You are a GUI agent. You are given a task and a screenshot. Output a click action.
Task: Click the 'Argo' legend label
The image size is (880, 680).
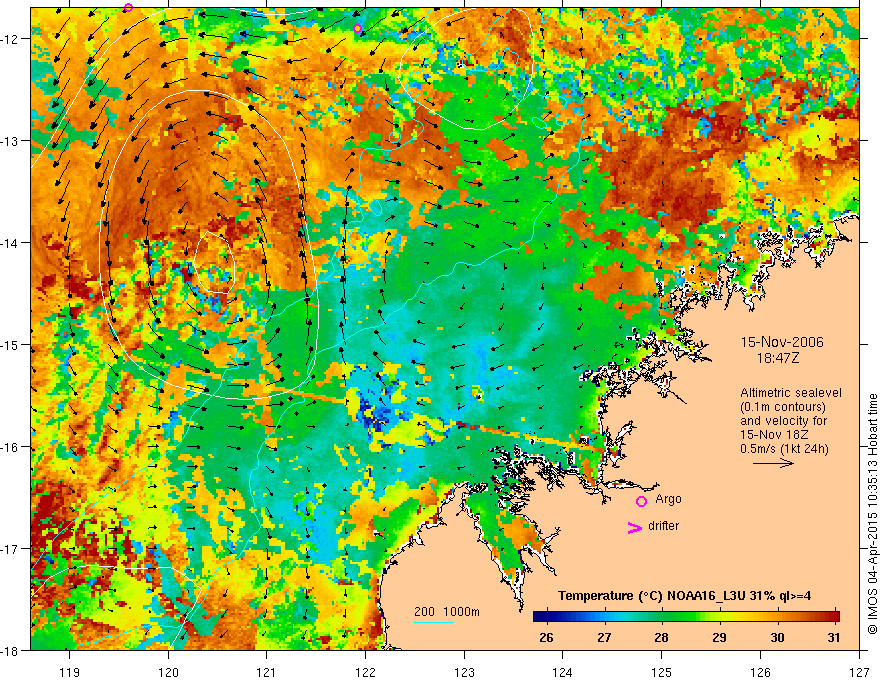[x=668, y=499]
